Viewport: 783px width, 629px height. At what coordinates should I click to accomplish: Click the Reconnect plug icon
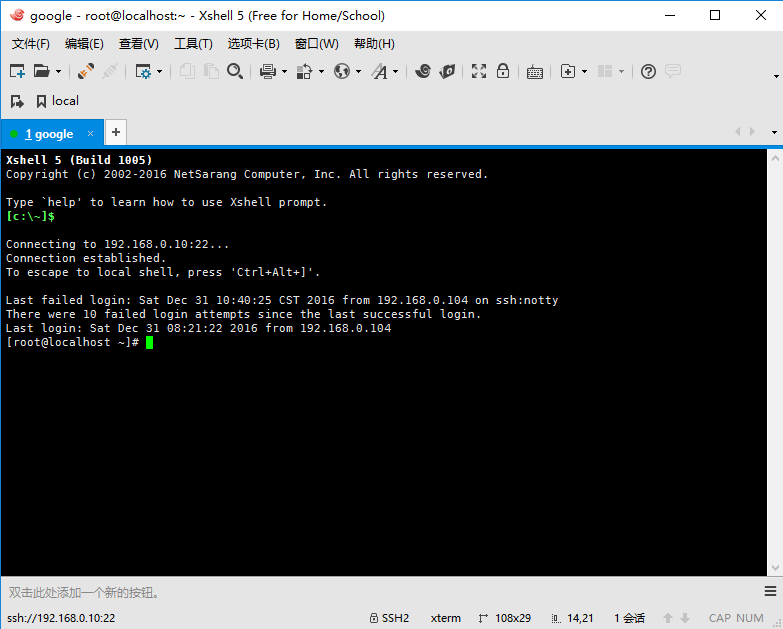(86, 71)
